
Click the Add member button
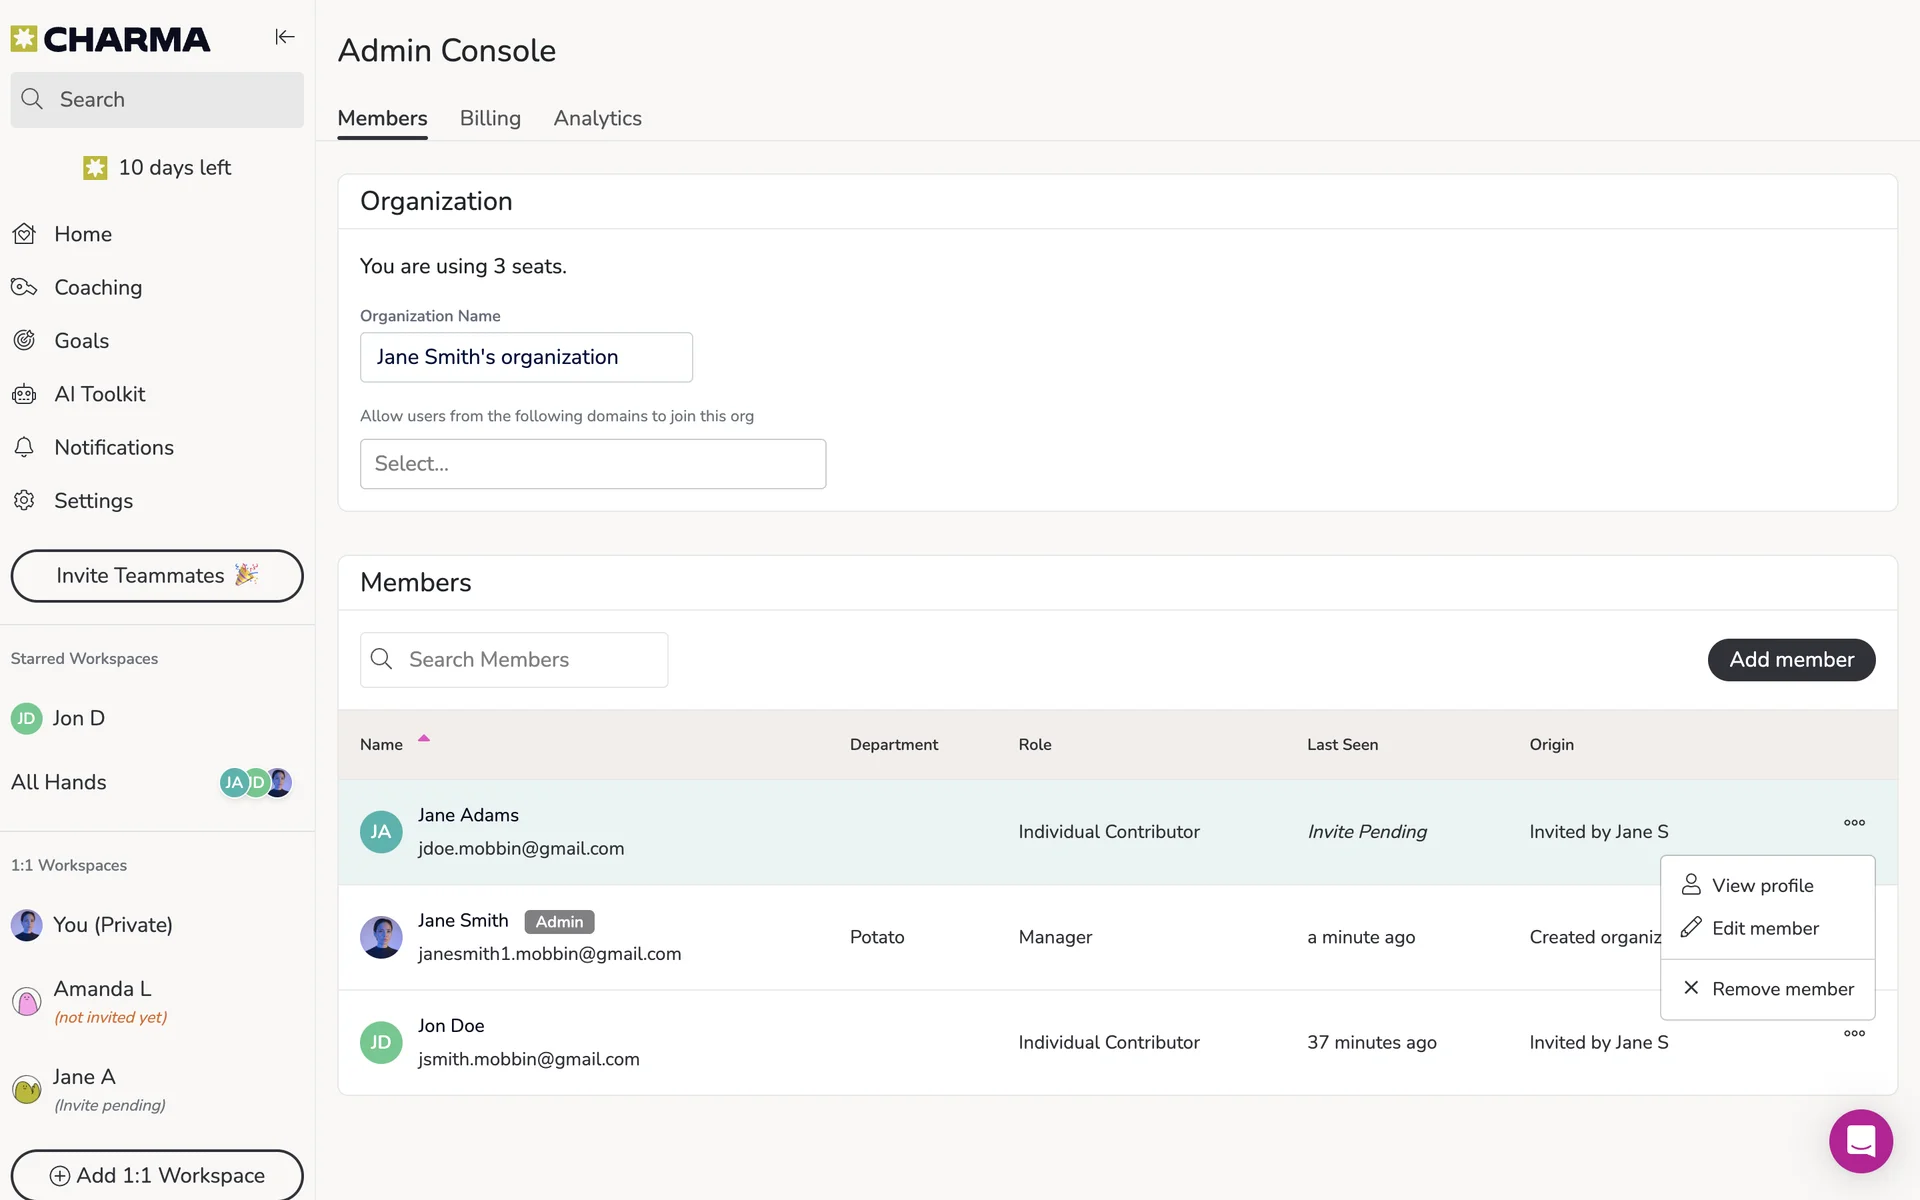click(1790, 660)
